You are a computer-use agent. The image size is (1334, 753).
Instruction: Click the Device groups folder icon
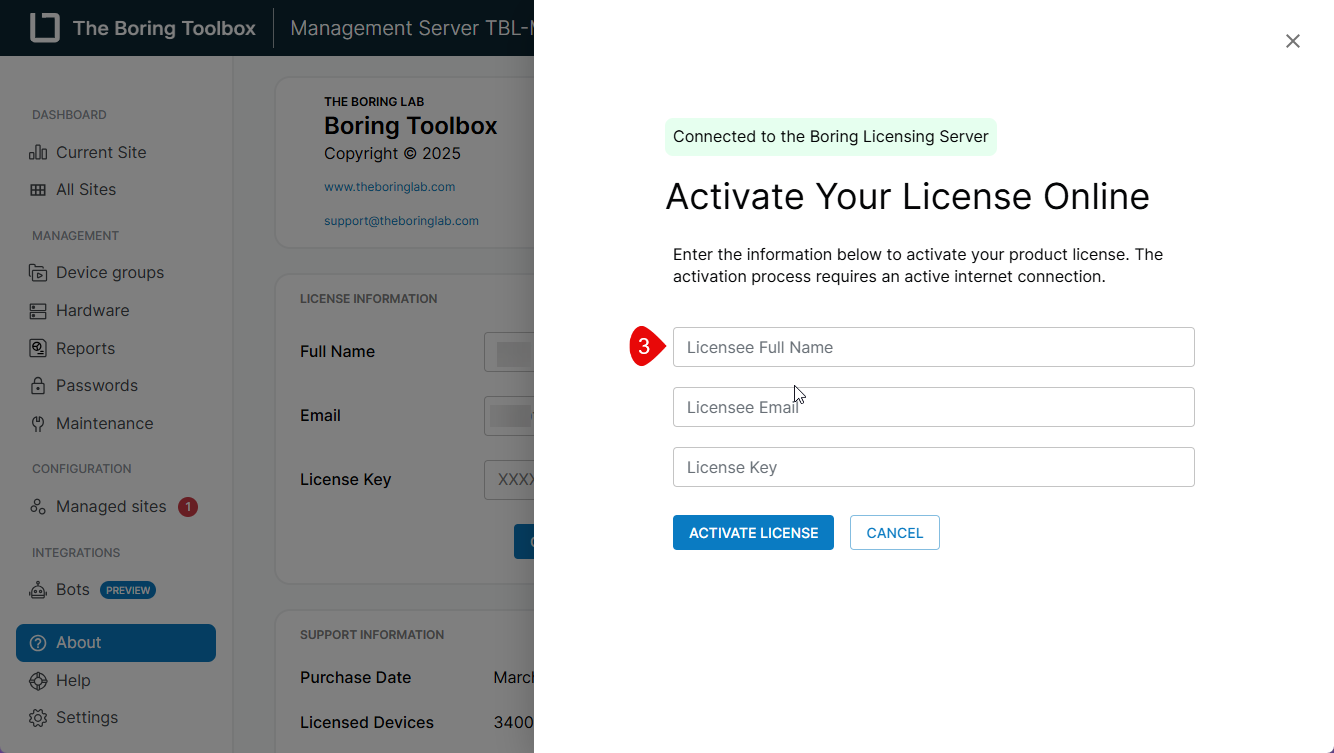tap(37, 272)
